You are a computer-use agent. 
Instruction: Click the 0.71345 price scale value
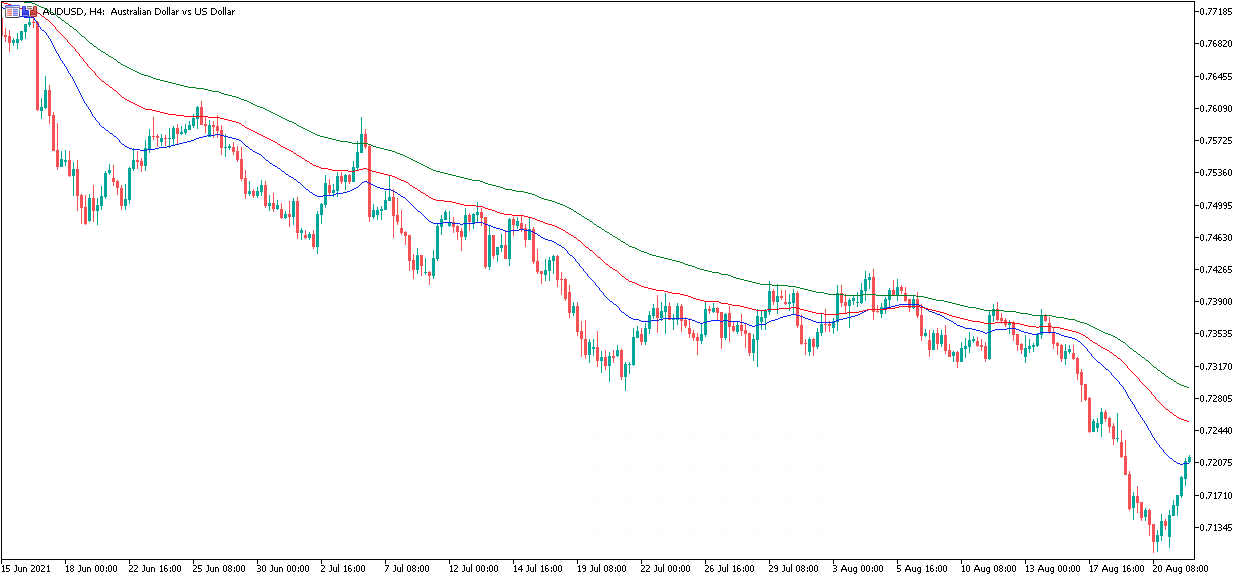tap(1217, 527)
